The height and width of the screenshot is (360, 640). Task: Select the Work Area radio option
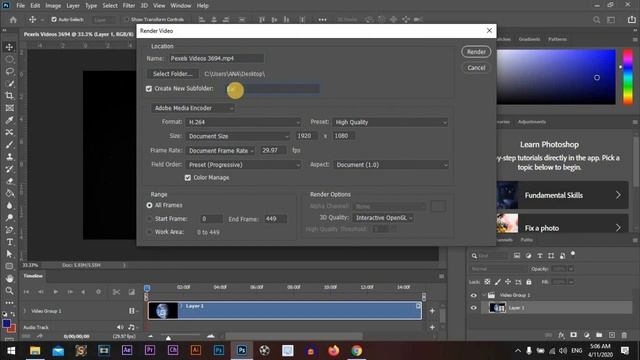point(149,232)
